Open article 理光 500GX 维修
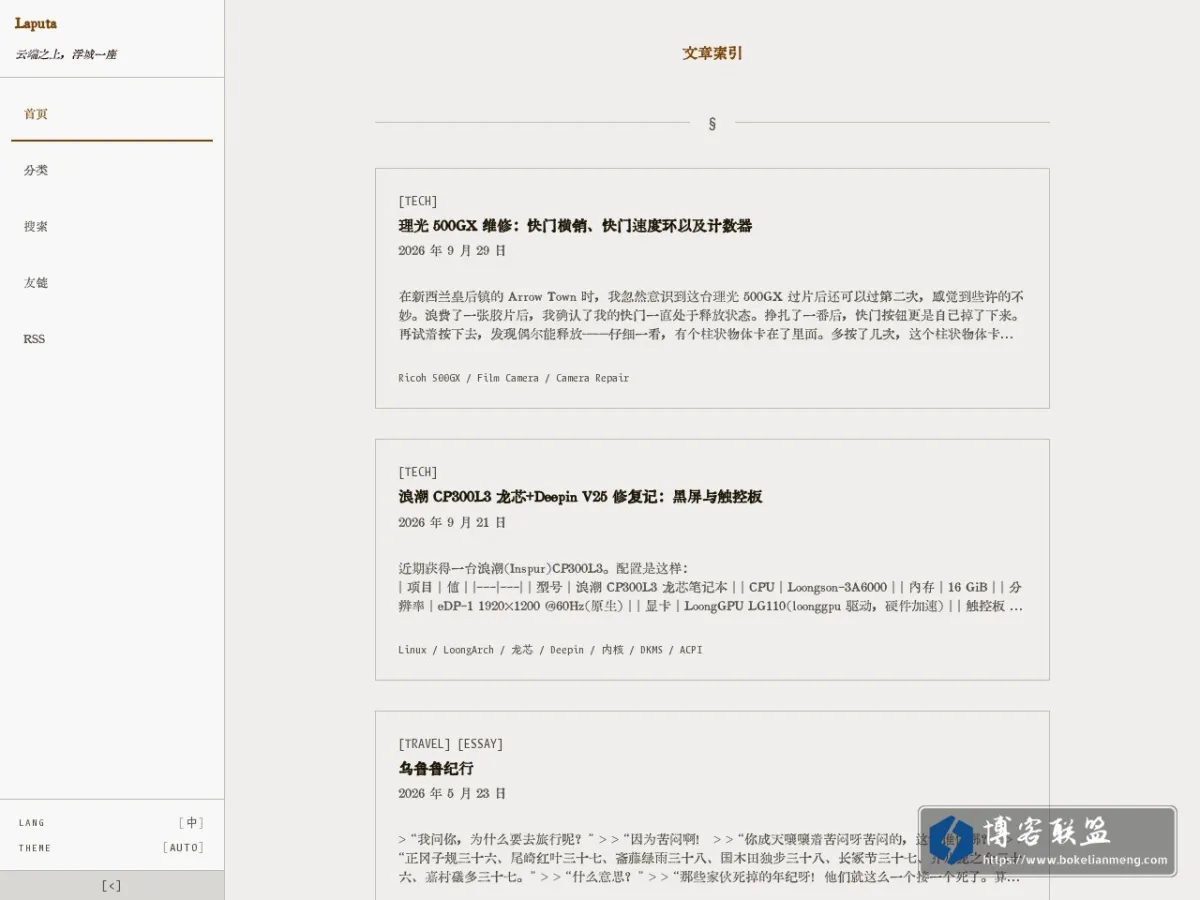This screenshot has height=900, width=1200. (x=575, y=226)
